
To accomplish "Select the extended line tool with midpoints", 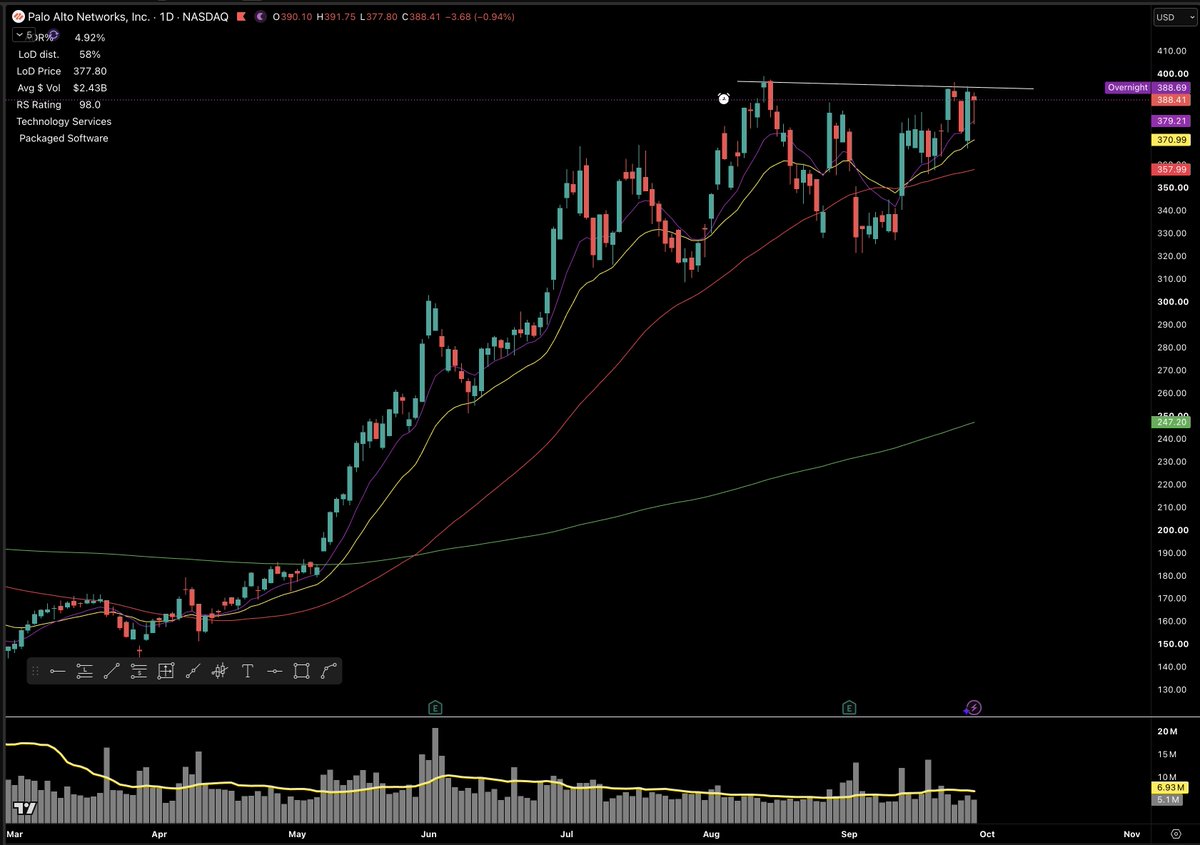I will (193, 671).
